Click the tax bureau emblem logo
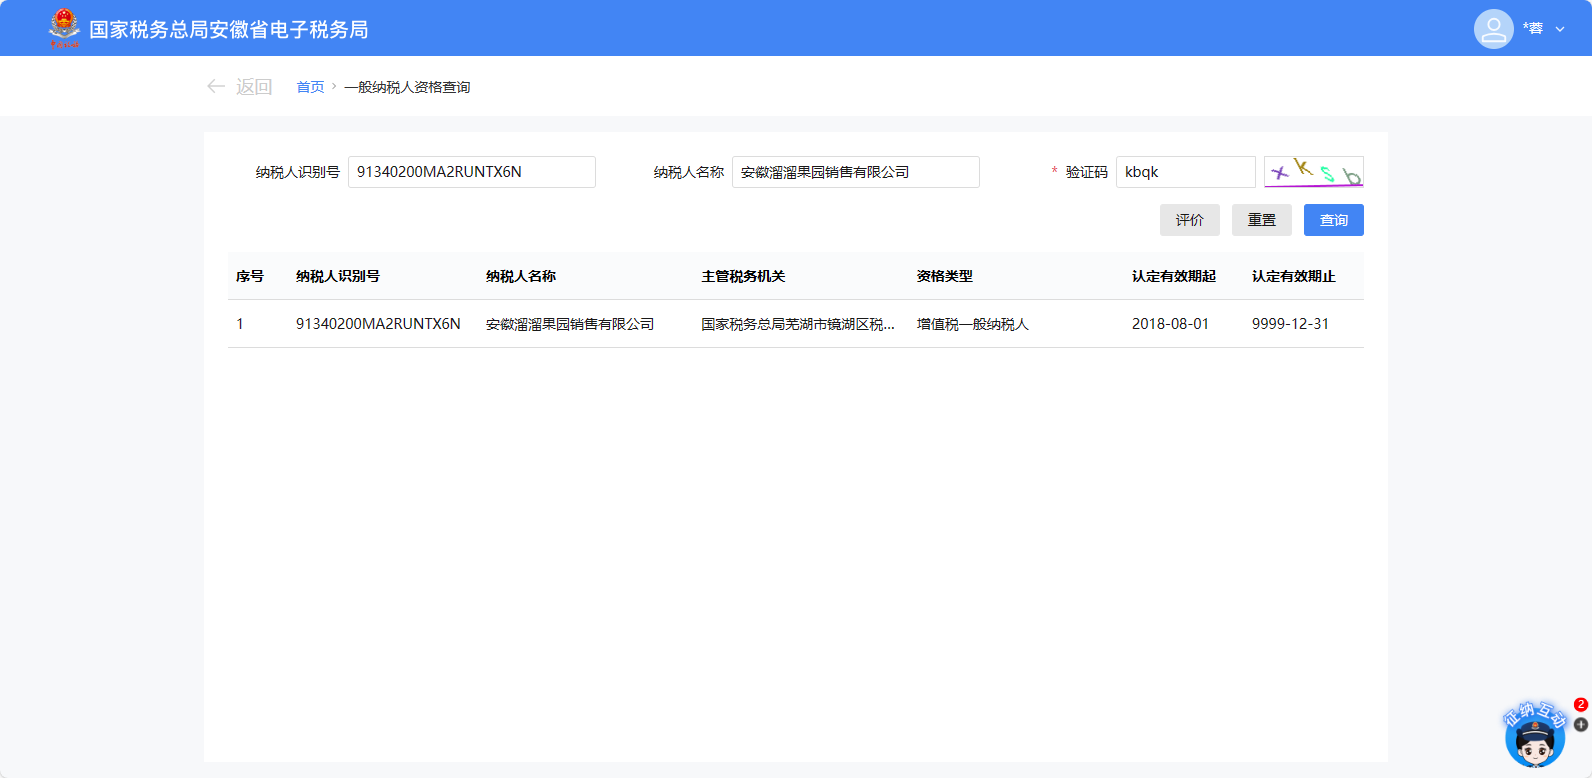 pos(64,28)
